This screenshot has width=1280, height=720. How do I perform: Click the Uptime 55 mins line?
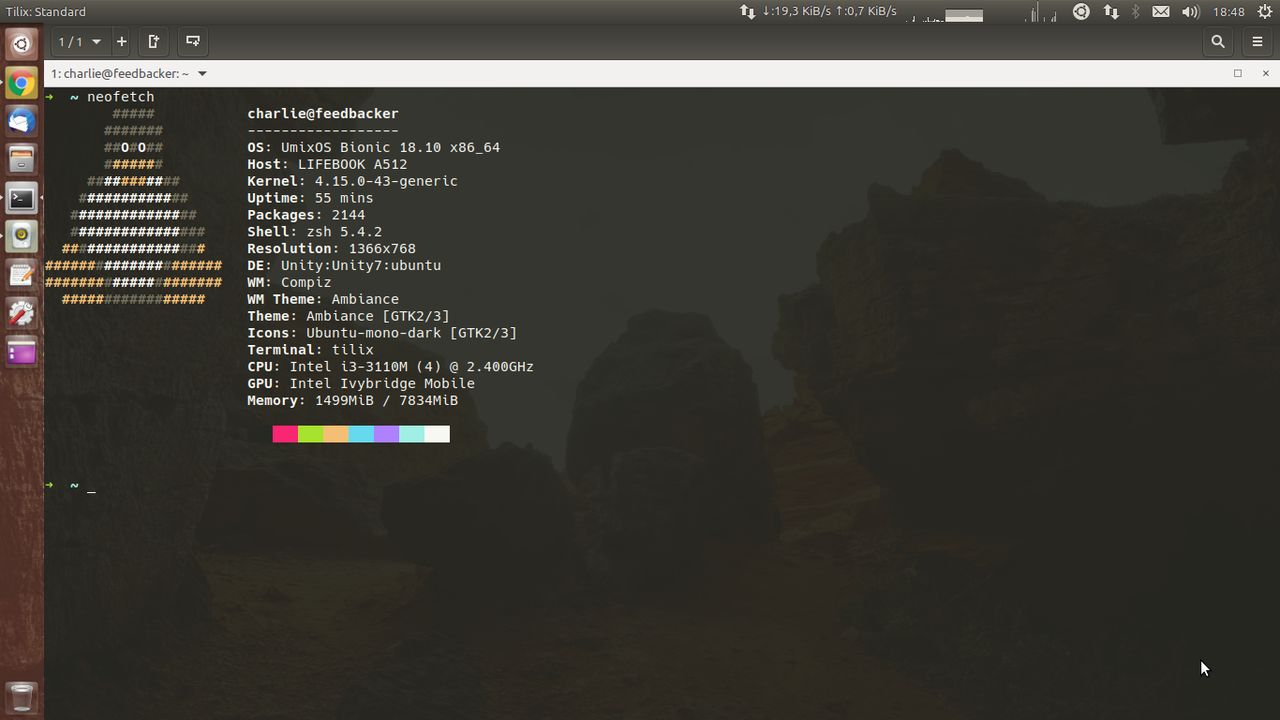[310, 198]
